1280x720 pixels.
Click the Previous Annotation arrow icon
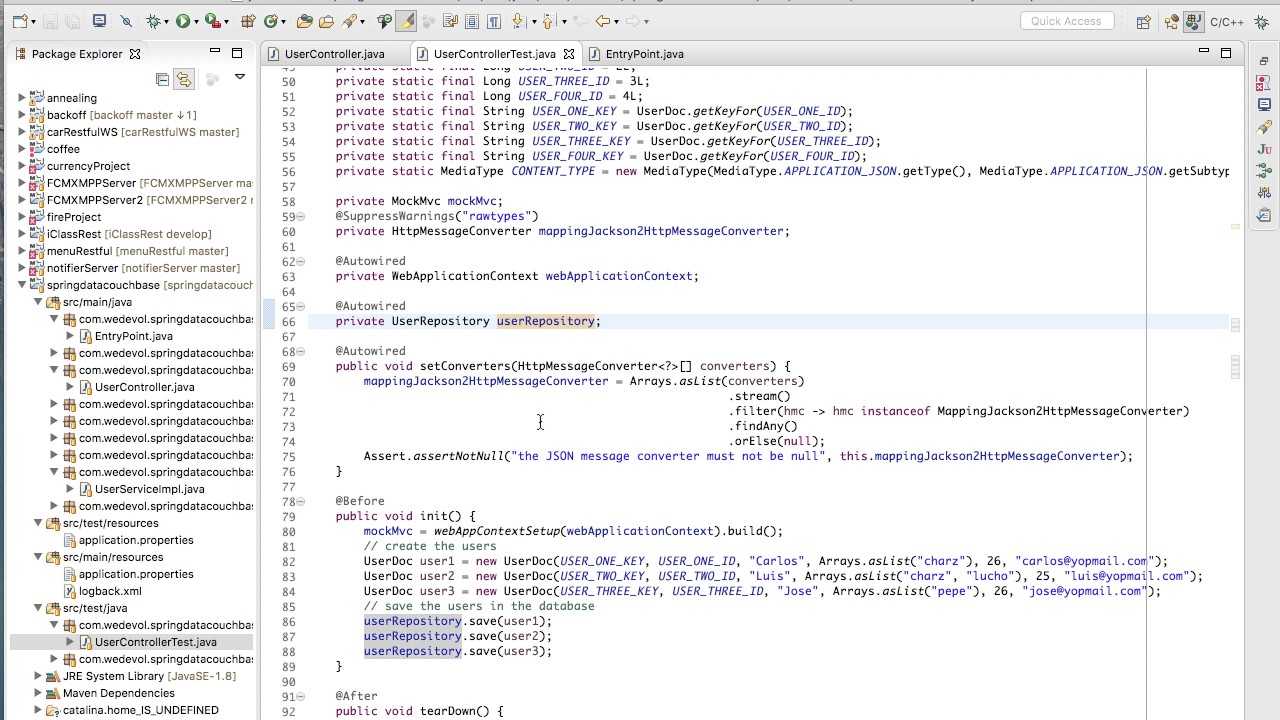point(548,21)
